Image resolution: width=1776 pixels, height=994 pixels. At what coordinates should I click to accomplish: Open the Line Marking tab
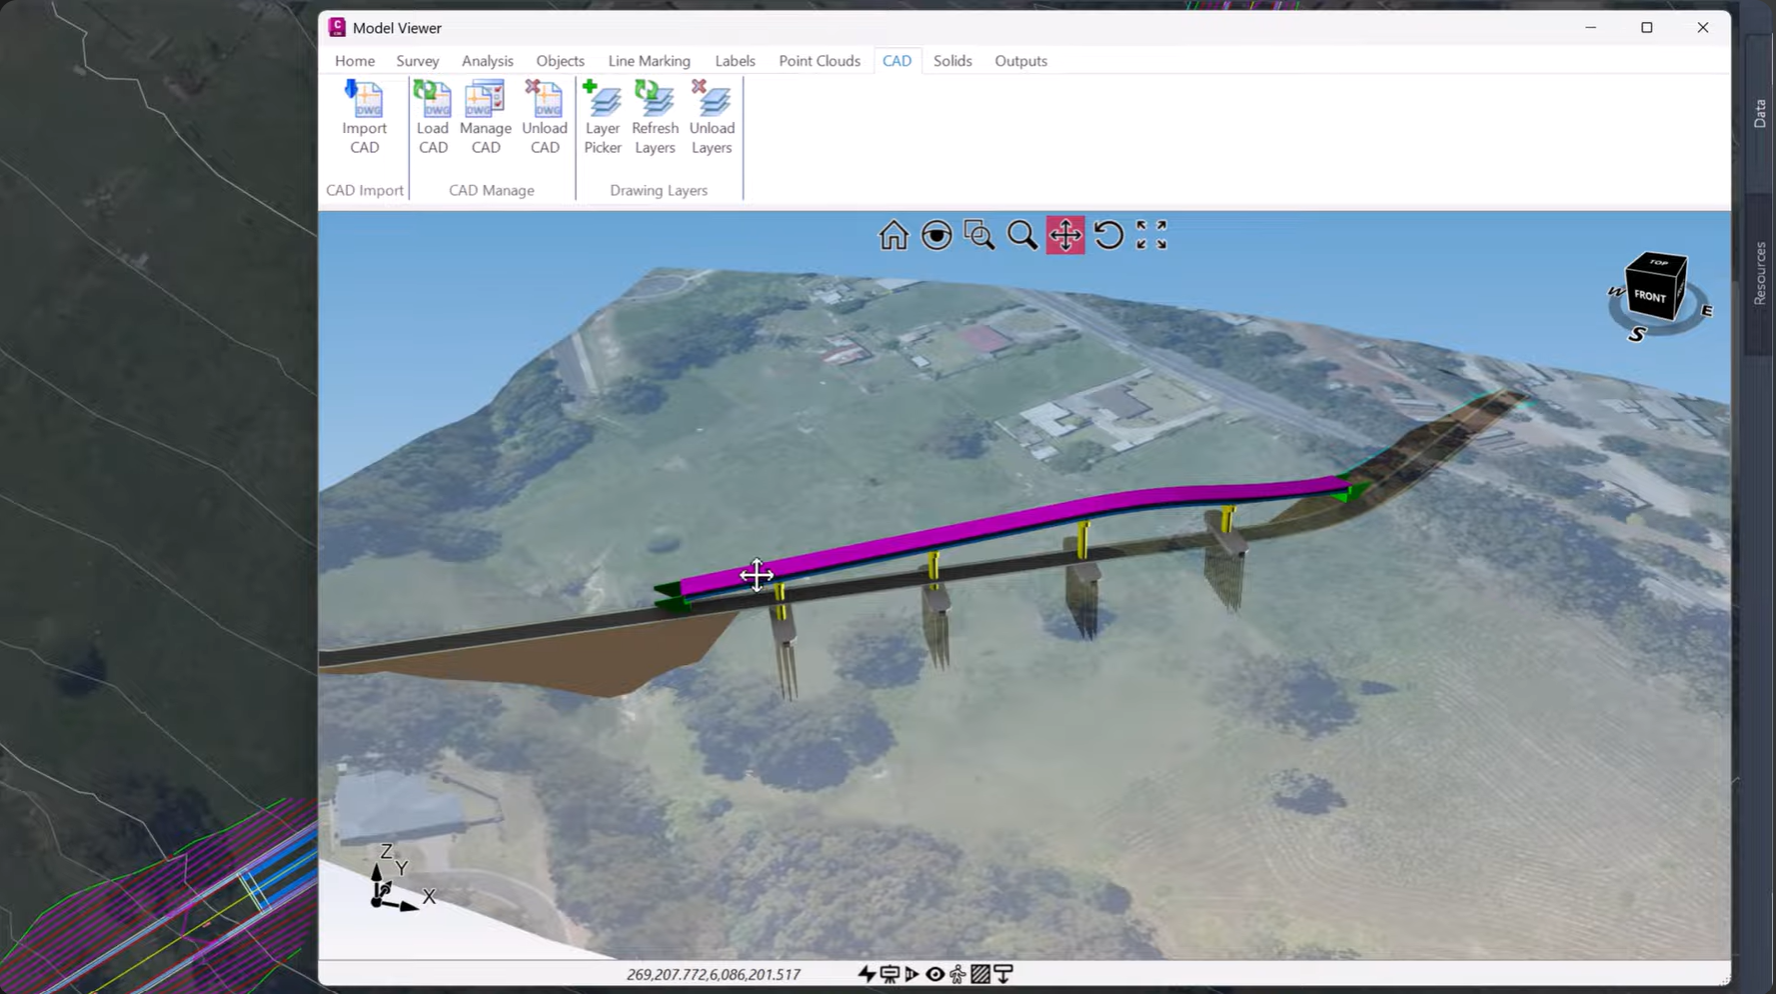[649, 61]
